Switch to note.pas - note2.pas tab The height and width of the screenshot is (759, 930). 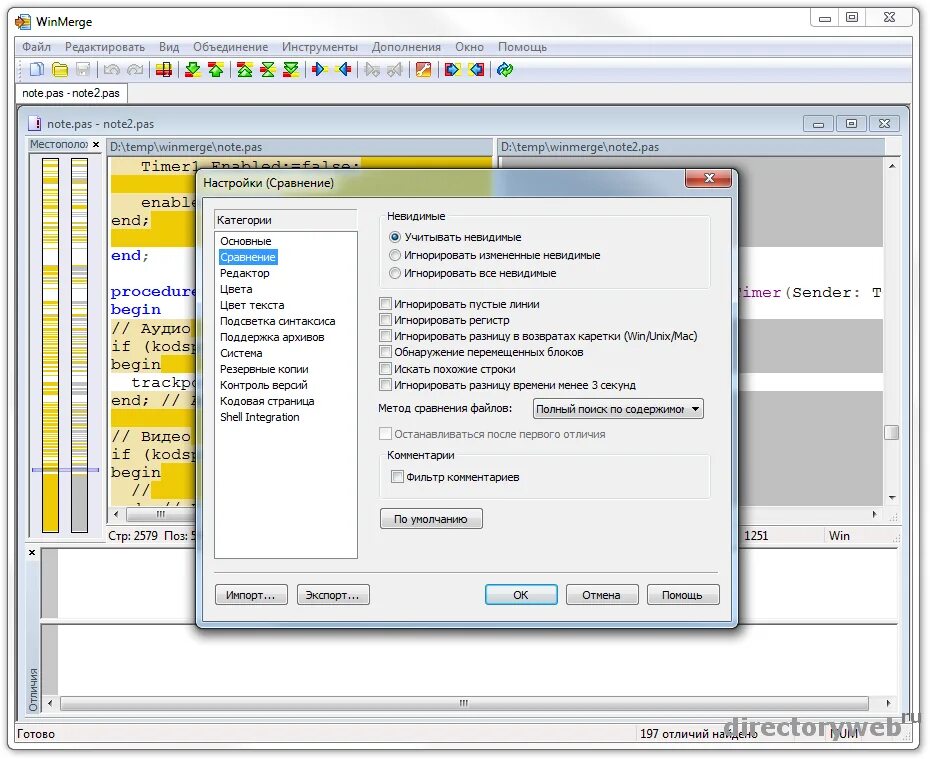coord(71,93)
